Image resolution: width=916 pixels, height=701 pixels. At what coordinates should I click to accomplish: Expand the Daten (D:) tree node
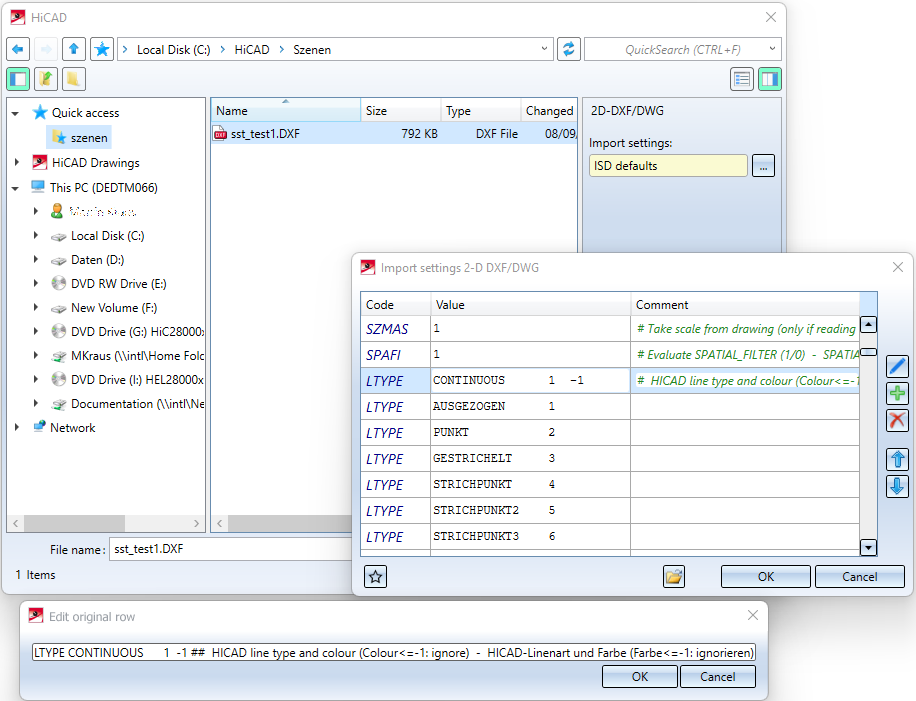(36, 259)
